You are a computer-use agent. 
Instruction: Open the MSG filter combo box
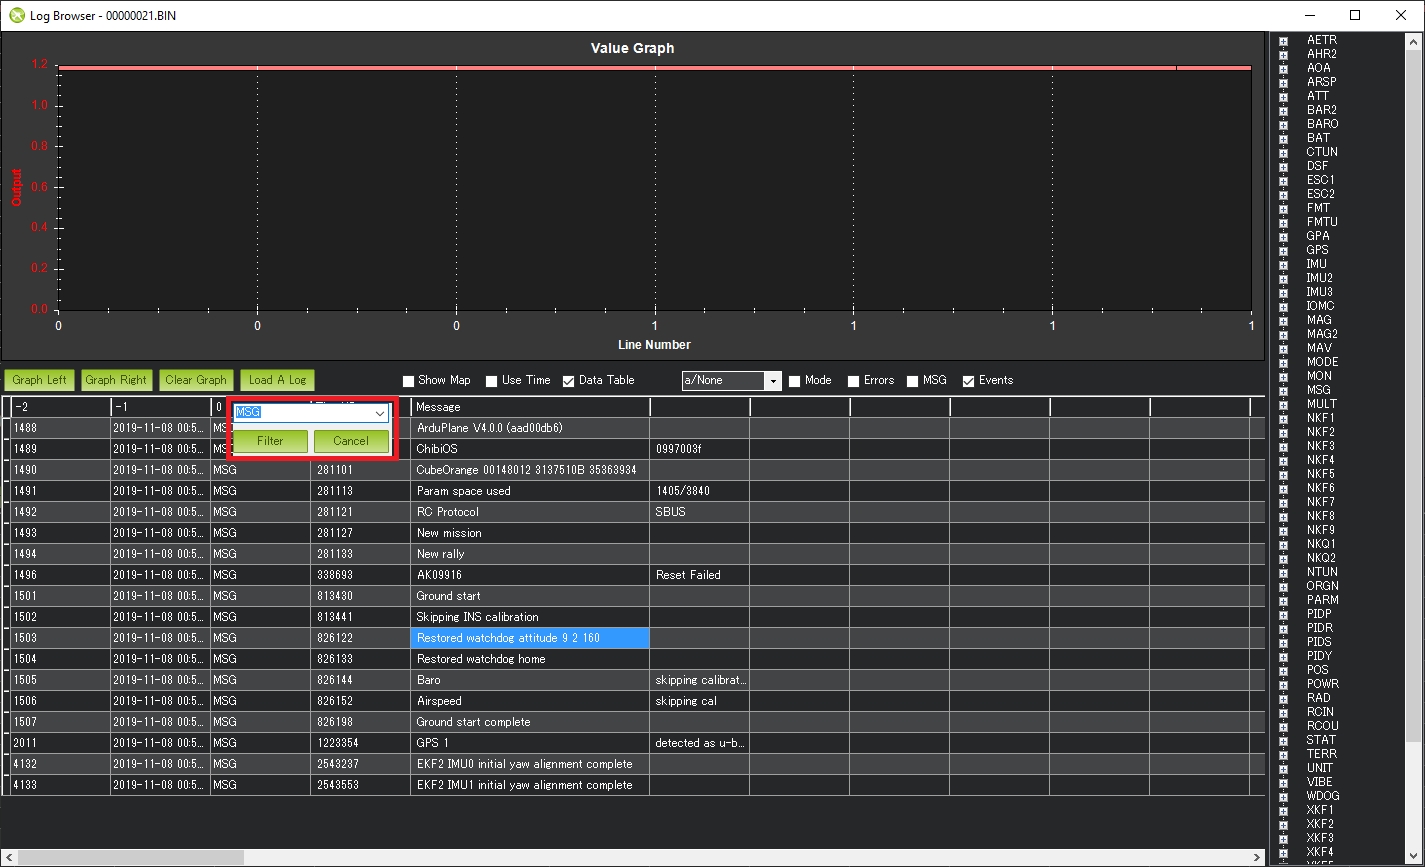tap(379, 413)
